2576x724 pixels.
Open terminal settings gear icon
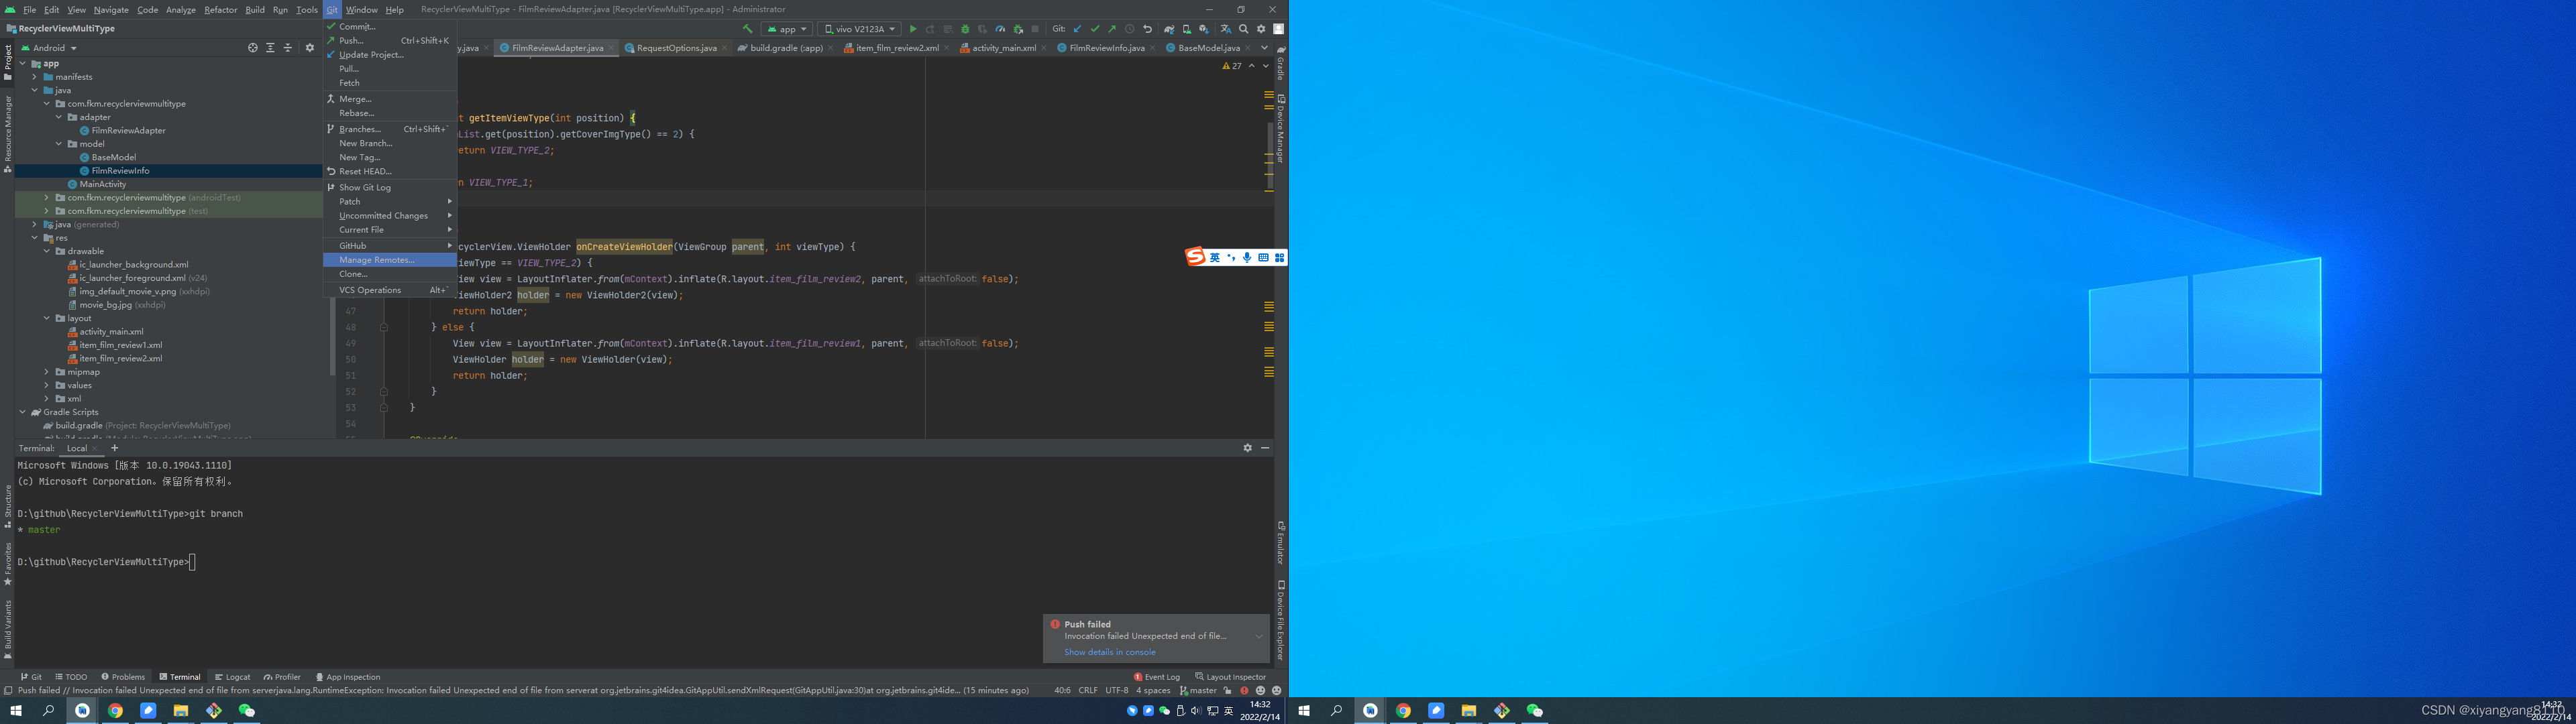(x=1248, y=448)
